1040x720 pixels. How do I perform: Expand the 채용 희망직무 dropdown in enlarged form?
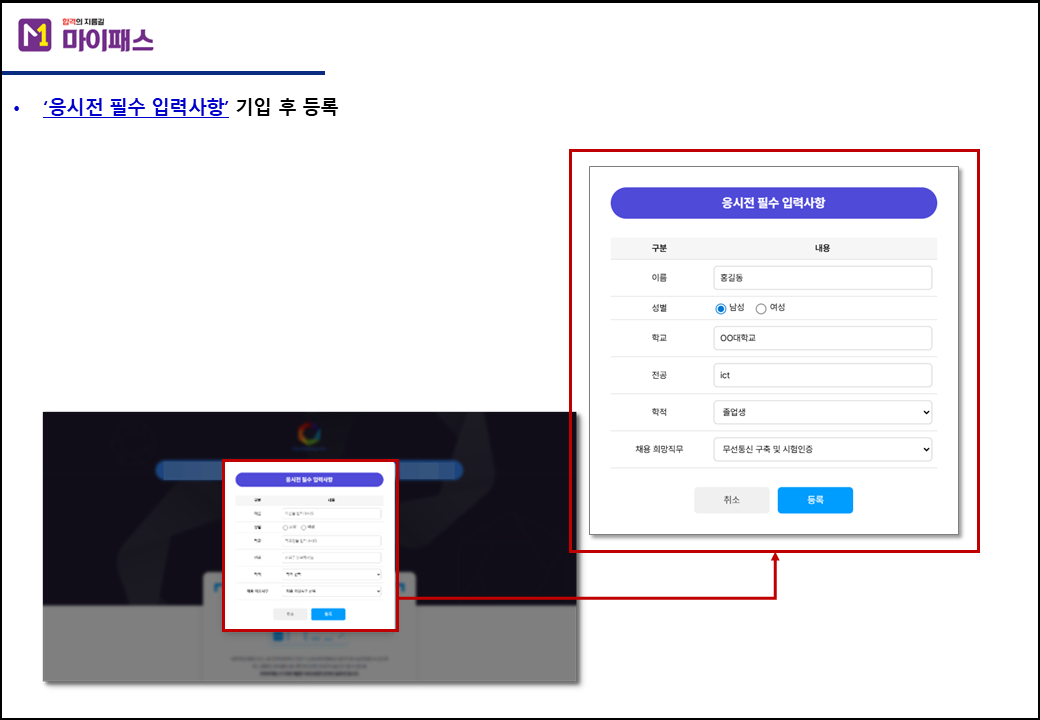pos(822,450)
